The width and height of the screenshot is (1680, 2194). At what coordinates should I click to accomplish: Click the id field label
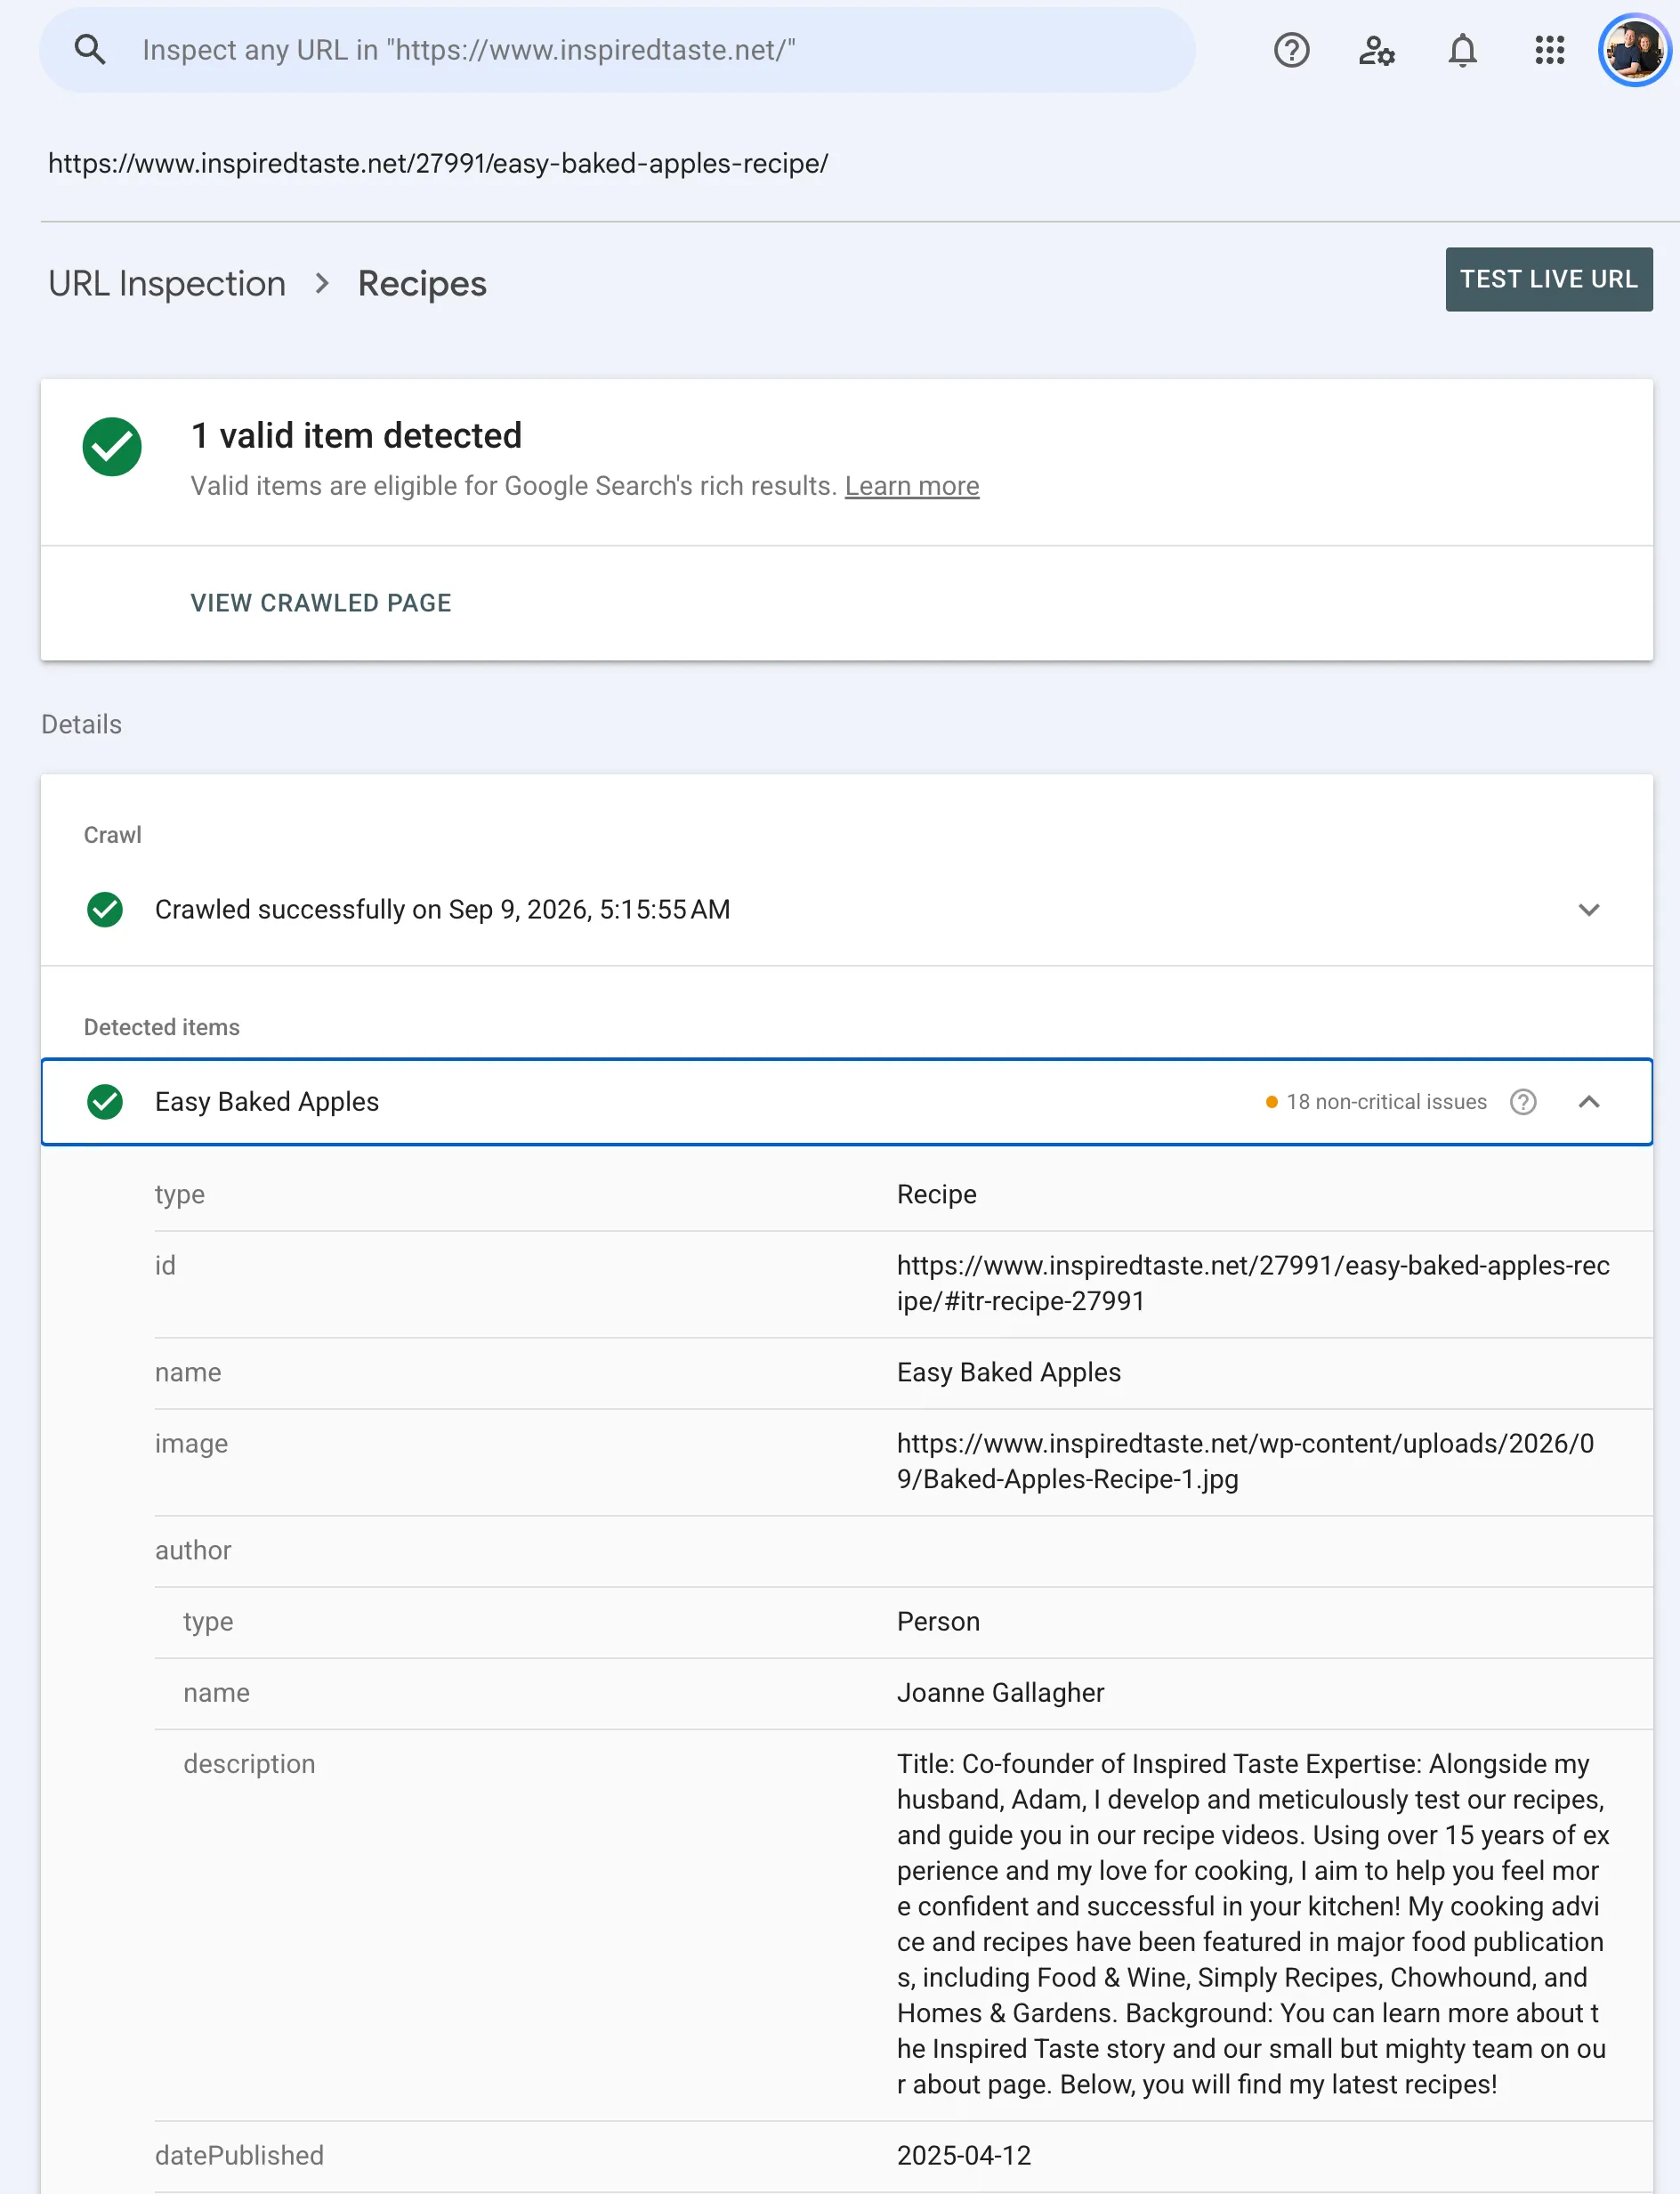pos(165,1266)
